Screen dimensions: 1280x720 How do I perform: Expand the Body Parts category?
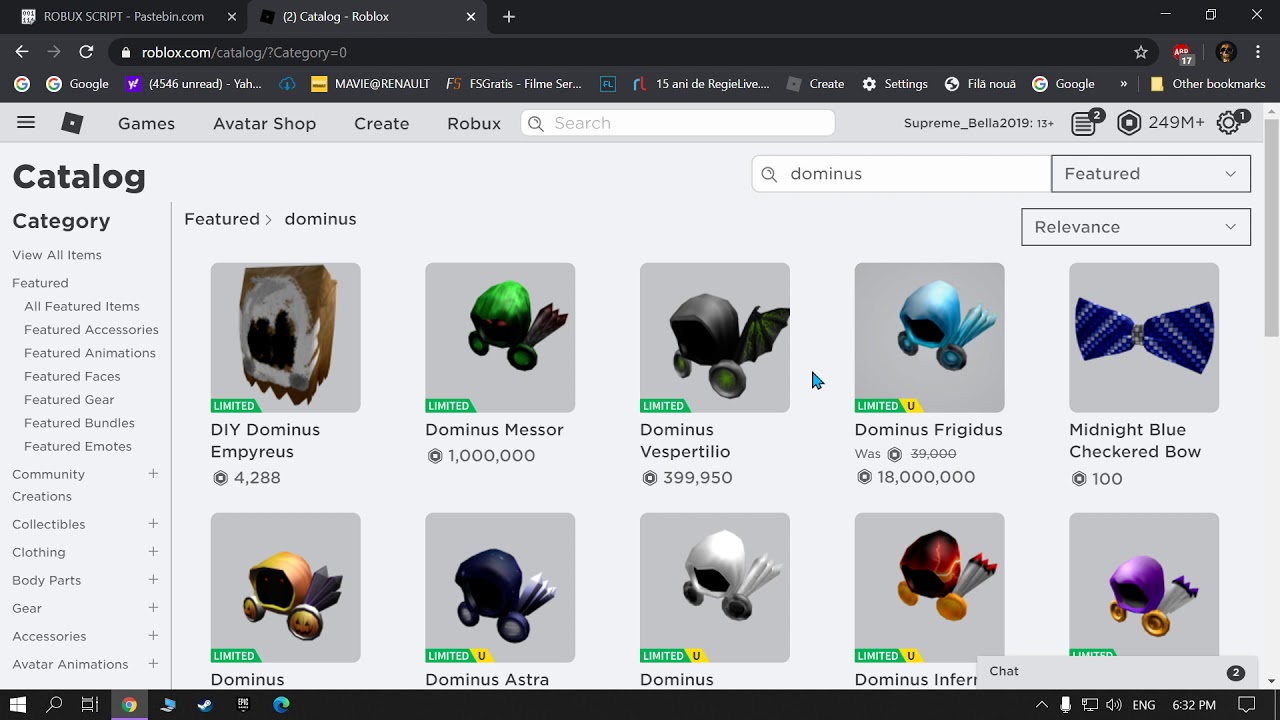pos(153,580)
